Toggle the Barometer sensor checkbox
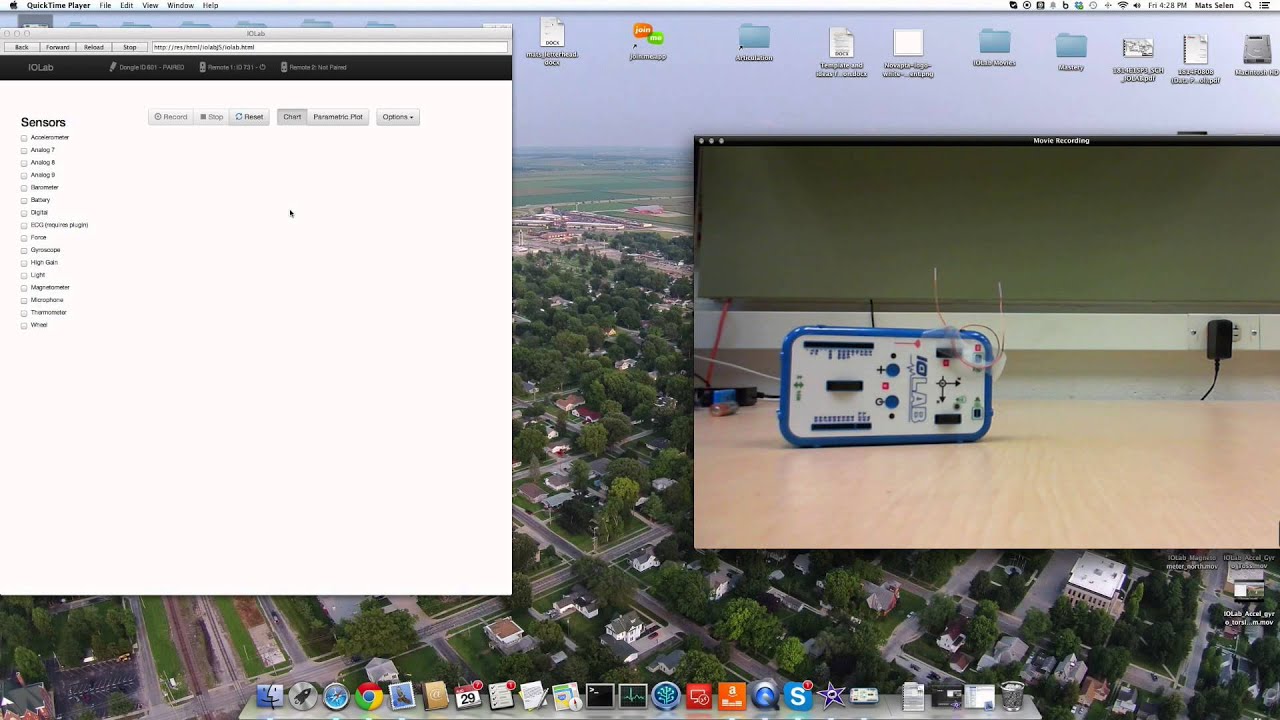This screenshot has width=1280, height=720. (24, 188)
